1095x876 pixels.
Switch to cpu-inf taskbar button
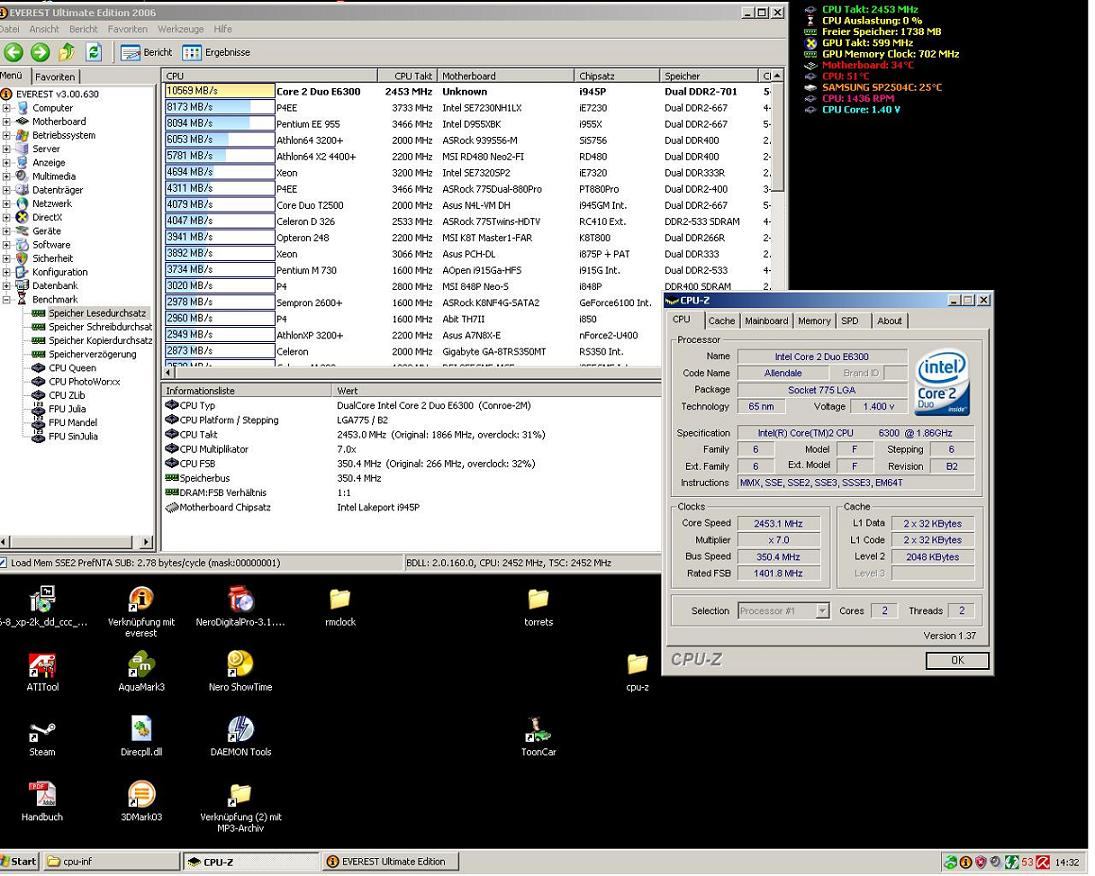coord(112,862)
